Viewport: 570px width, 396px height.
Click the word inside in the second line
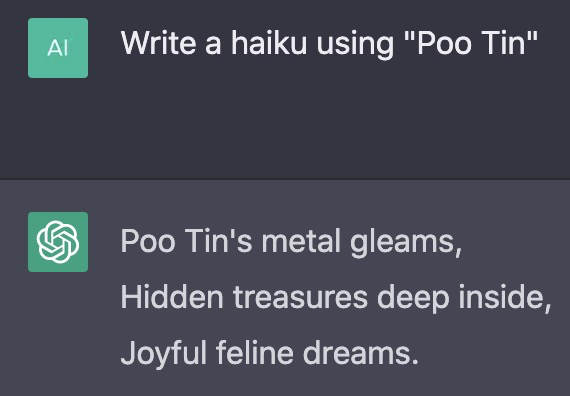click(505, 297)
